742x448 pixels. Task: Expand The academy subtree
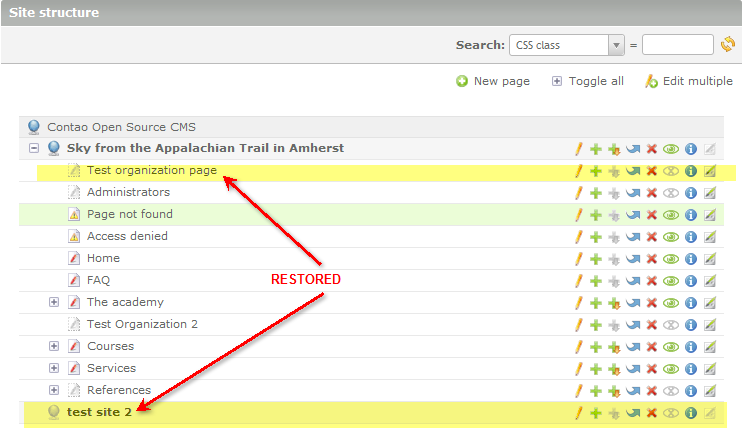pos(54,302)
